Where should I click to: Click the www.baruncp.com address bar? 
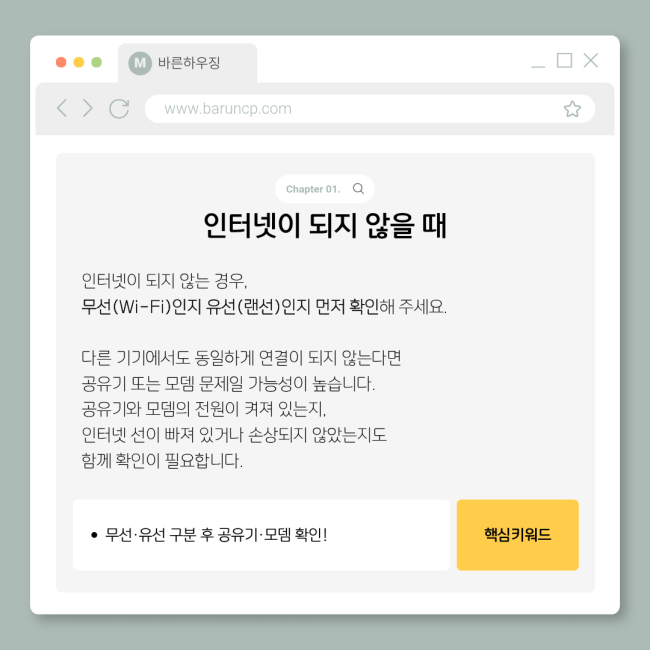pyautogui.click(x=370, y=109)
